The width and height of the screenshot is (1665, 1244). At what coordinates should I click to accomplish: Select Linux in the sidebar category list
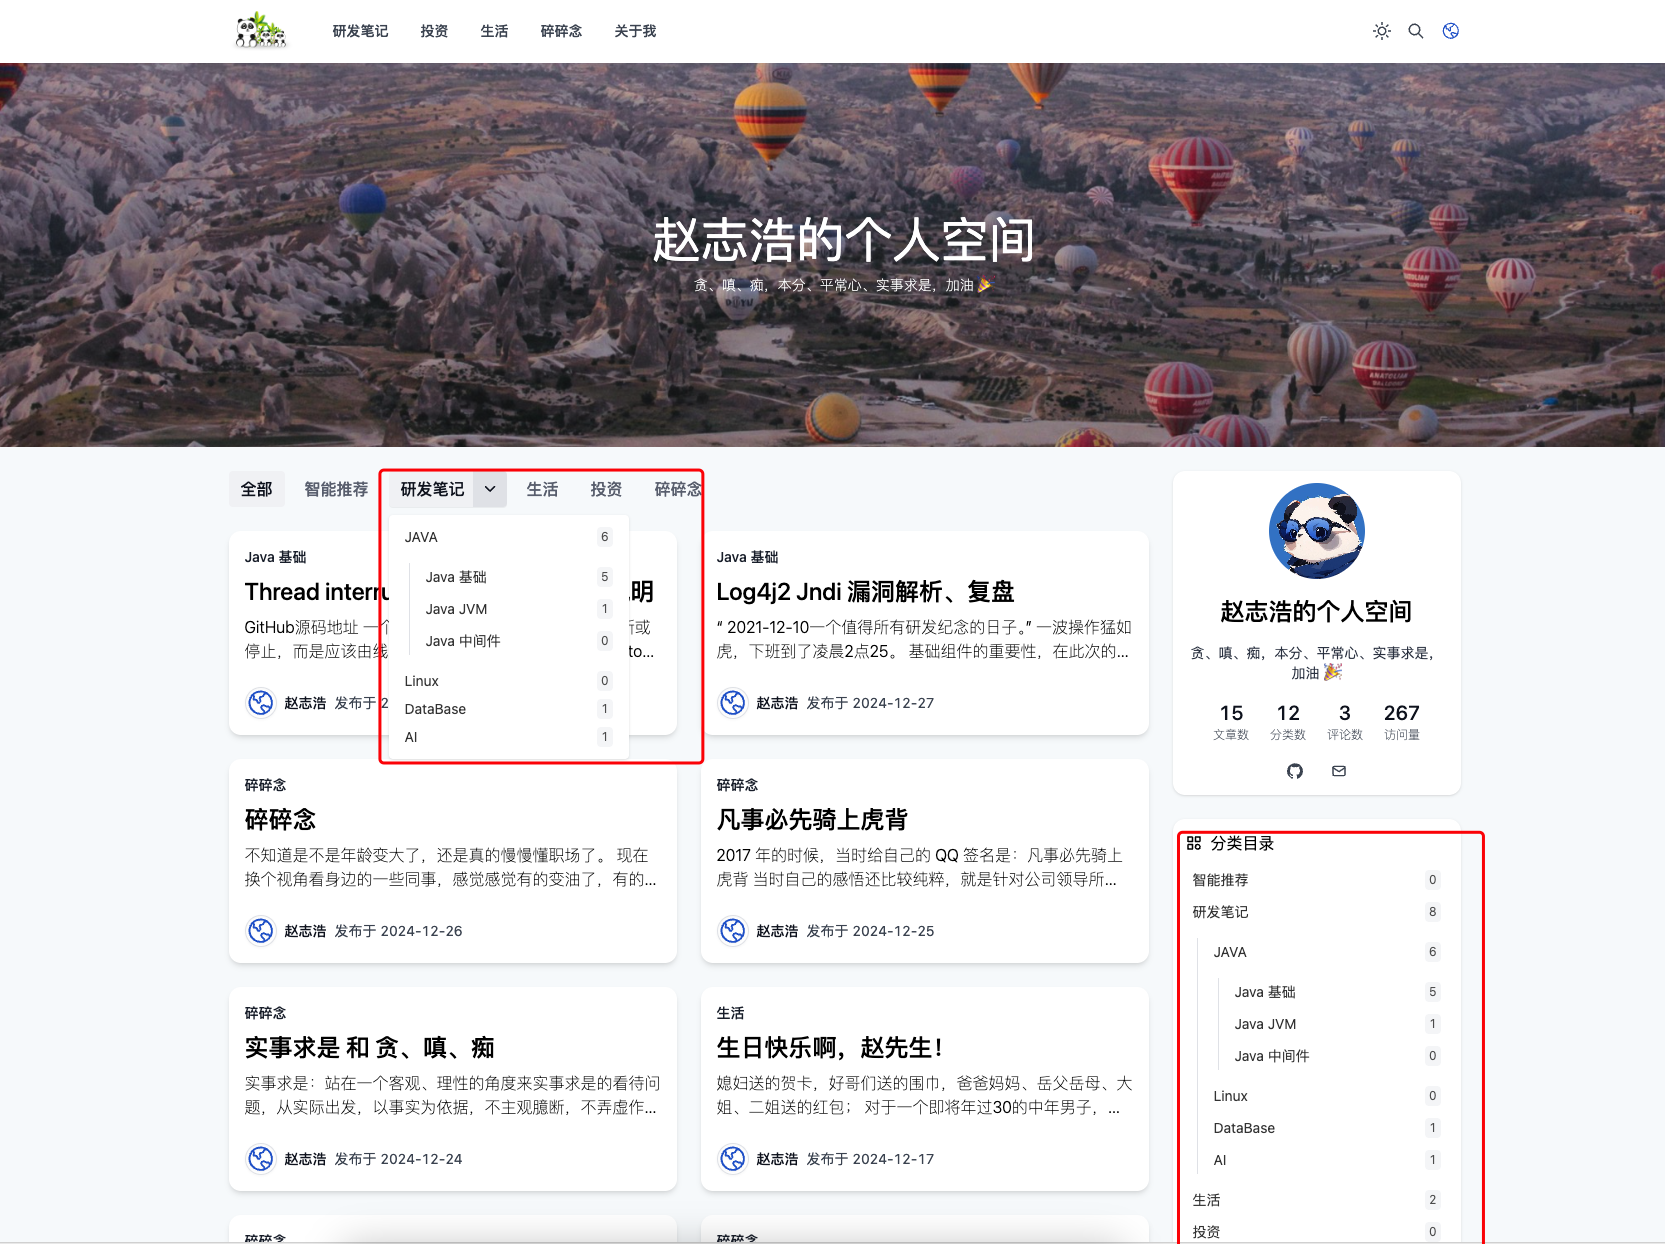[x=1230, y=1096]
